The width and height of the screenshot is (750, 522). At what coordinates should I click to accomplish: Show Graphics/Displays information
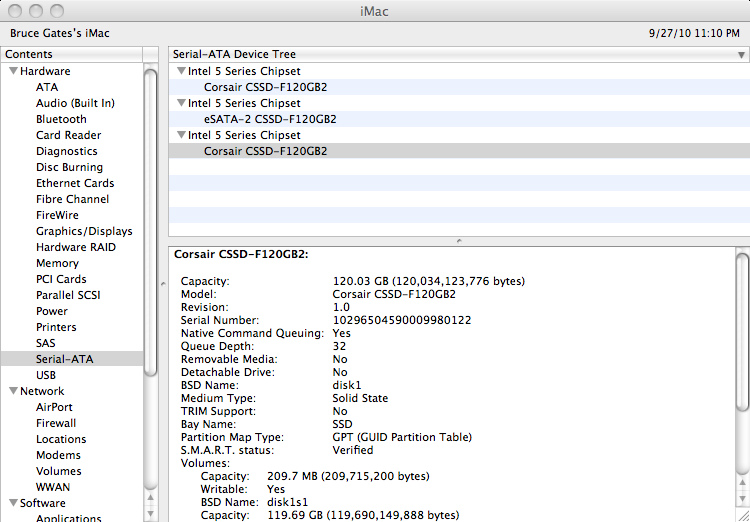84,232
